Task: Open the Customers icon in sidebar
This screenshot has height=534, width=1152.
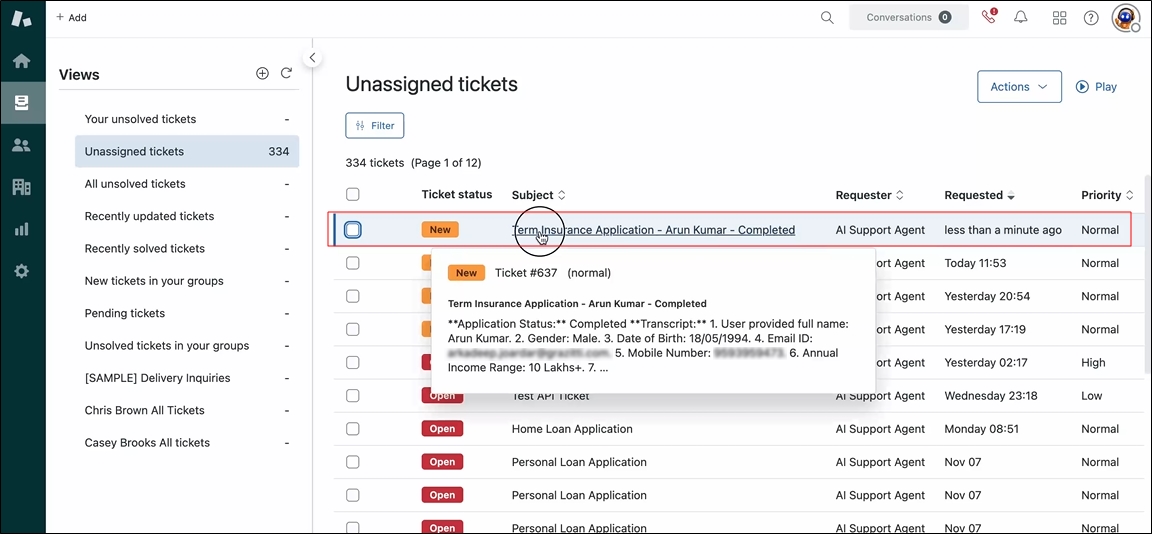Action: pyautogui.click(x=21, y=145)
